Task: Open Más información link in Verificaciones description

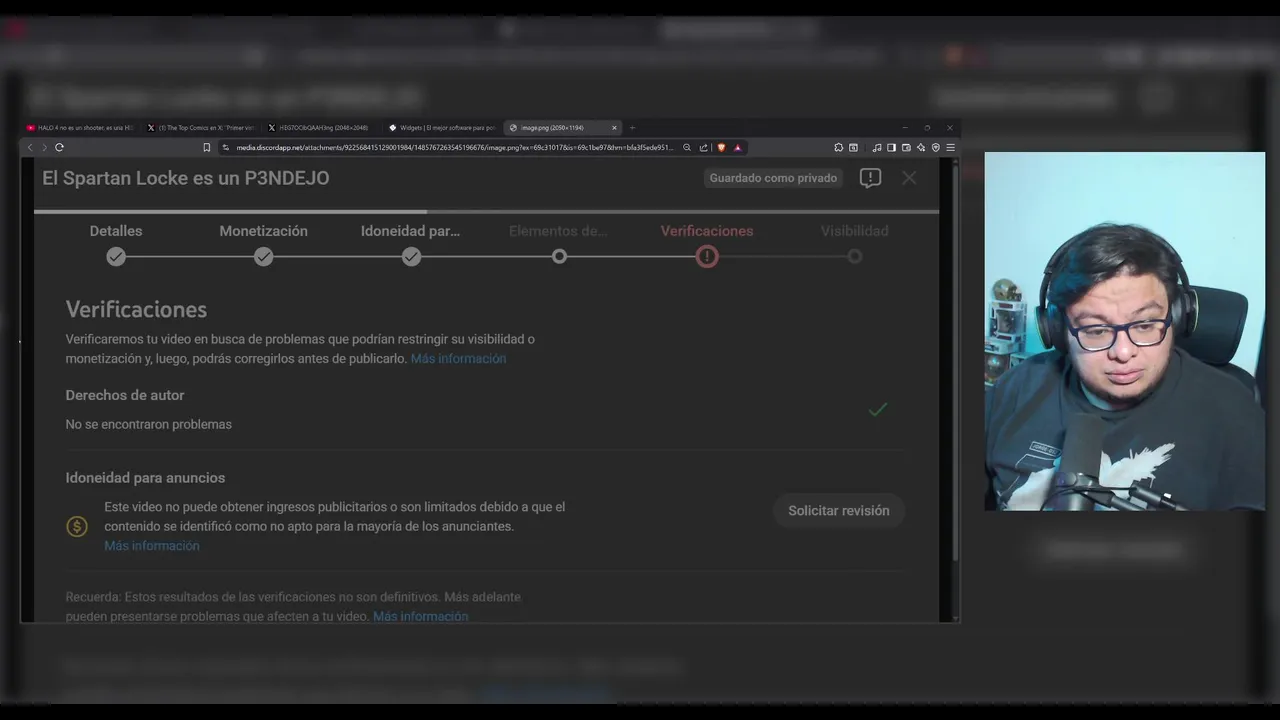Action: point(458,359)
